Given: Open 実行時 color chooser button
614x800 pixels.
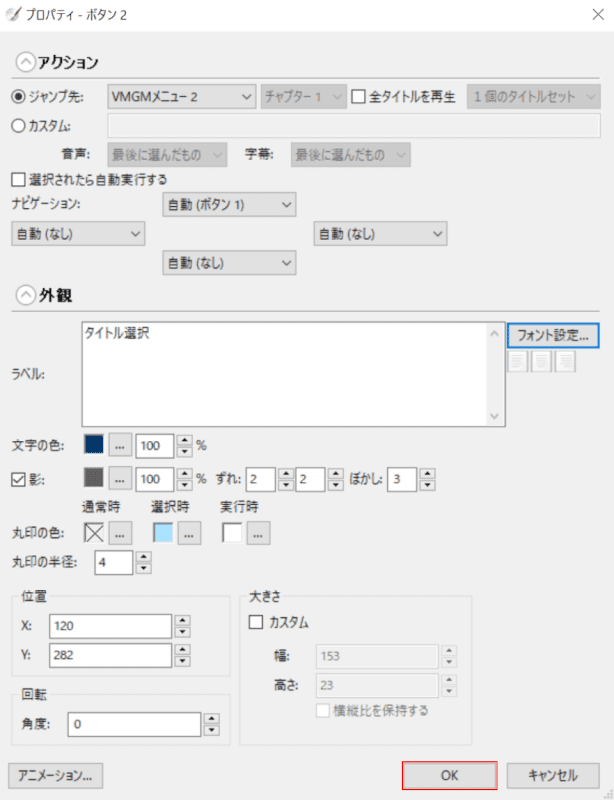Looking at the screenshot, I should point(258,534).
